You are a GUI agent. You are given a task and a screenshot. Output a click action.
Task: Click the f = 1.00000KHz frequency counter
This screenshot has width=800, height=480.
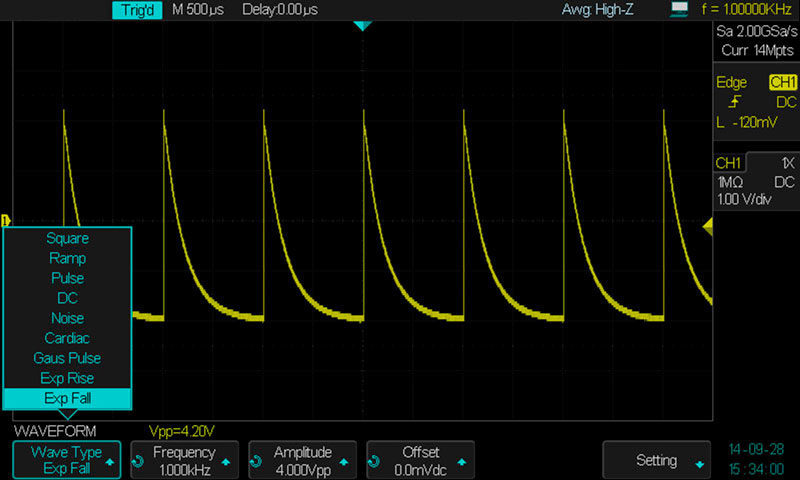(746, 10)
